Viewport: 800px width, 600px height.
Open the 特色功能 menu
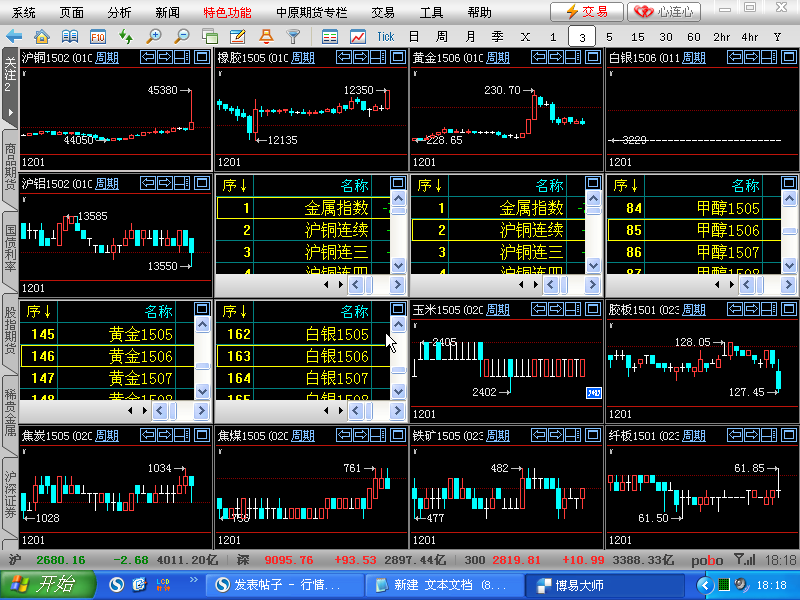point(227,12)
